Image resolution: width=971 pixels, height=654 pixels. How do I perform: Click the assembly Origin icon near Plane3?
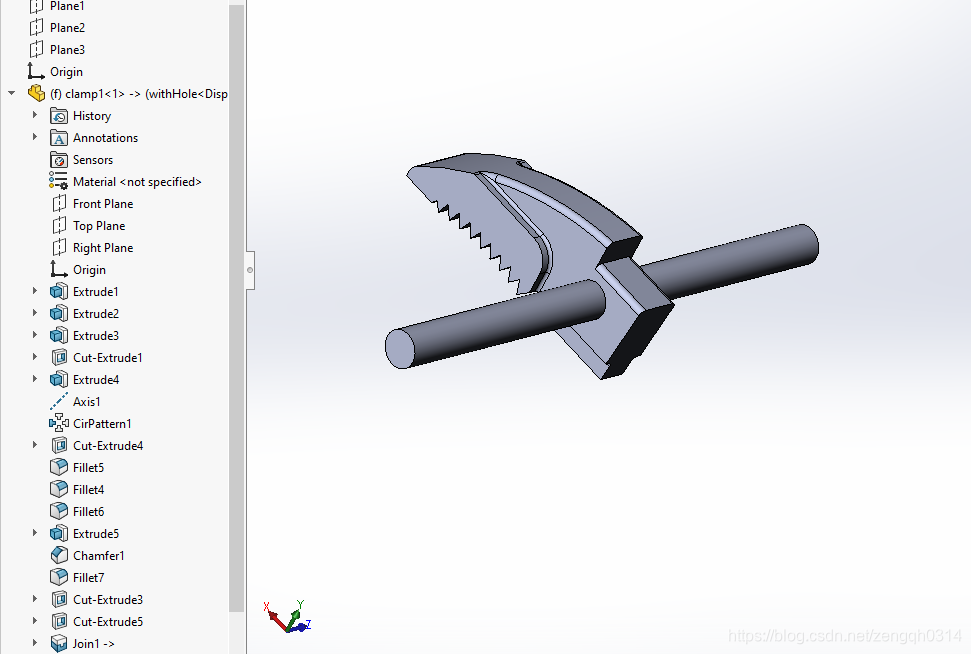(x=36, y=71)
